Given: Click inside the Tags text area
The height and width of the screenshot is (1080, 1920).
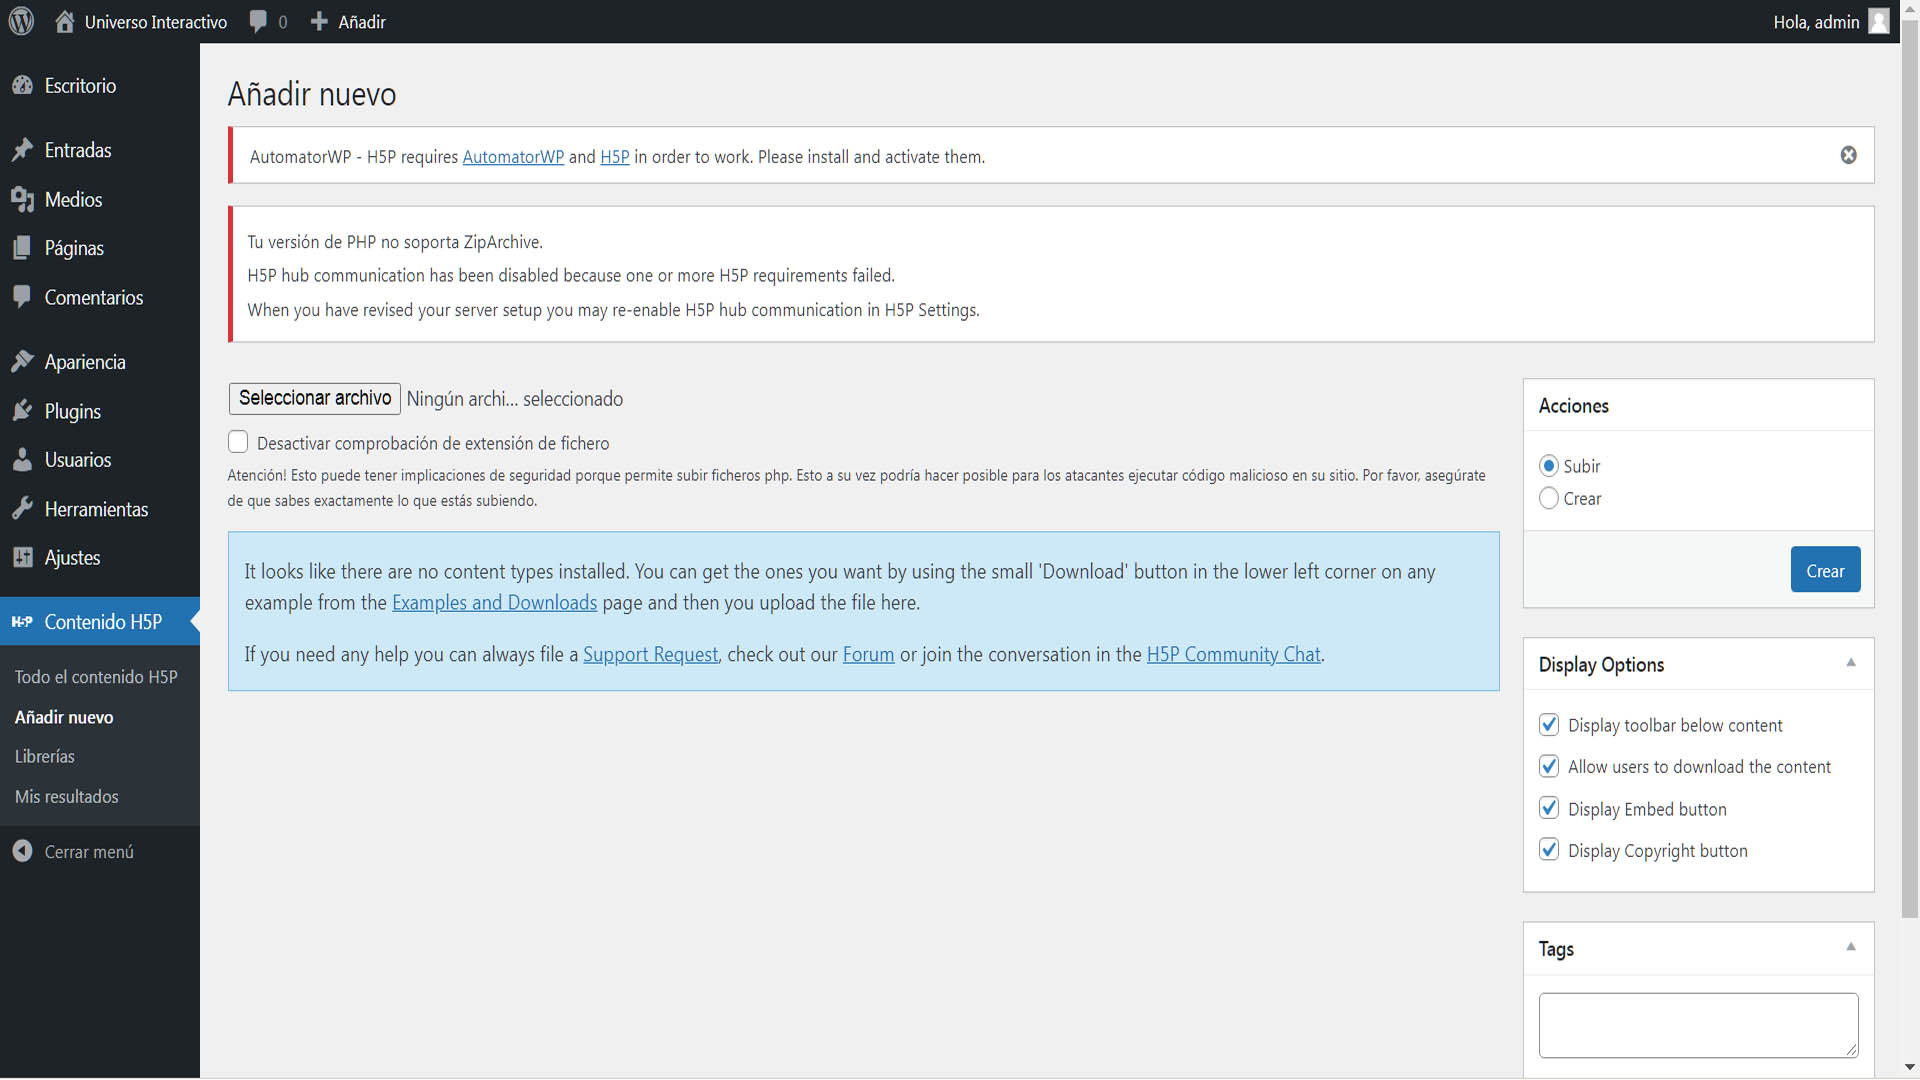Looking at the screenshot, I should pyautogui.click(x=1698, y=1025).
